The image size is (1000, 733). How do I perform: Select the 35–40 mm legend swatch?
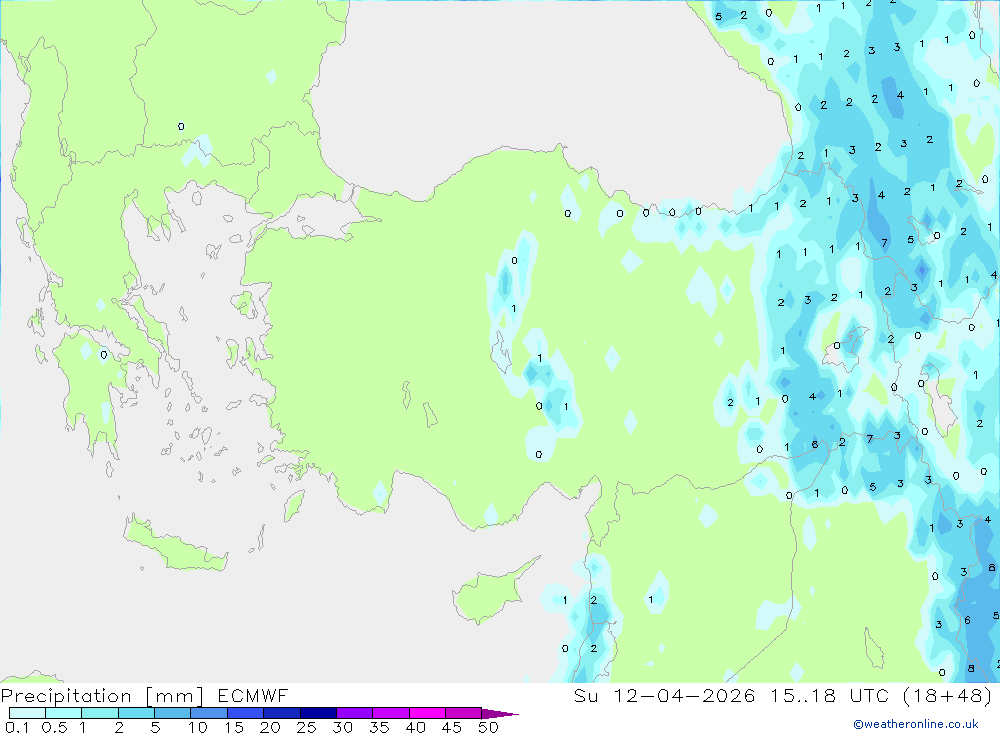pos(390,713)
